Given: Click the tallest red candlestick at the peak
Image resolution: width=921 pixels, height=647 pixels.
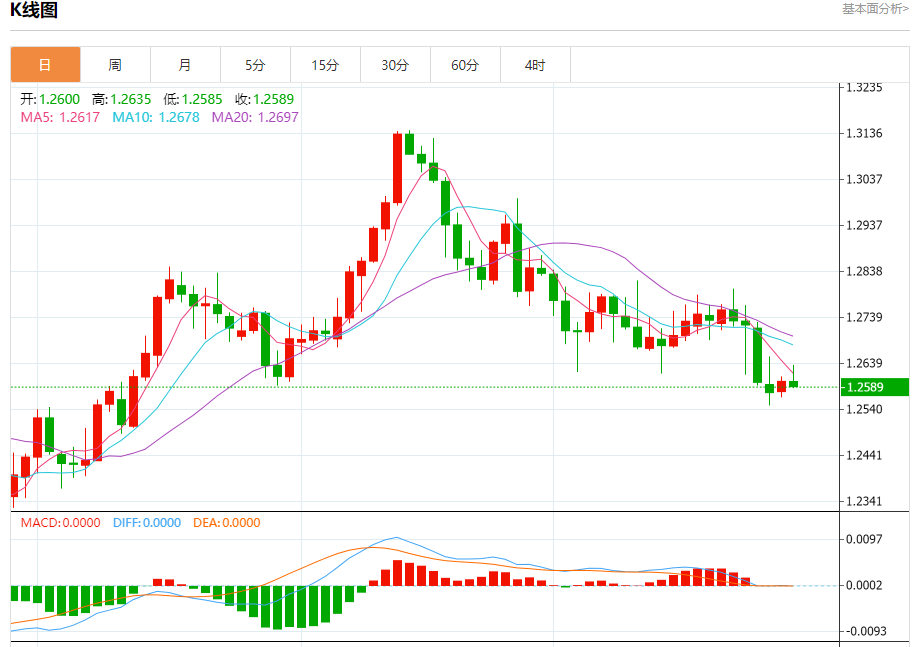Looking at the screenshot, I should click(398, 169).
